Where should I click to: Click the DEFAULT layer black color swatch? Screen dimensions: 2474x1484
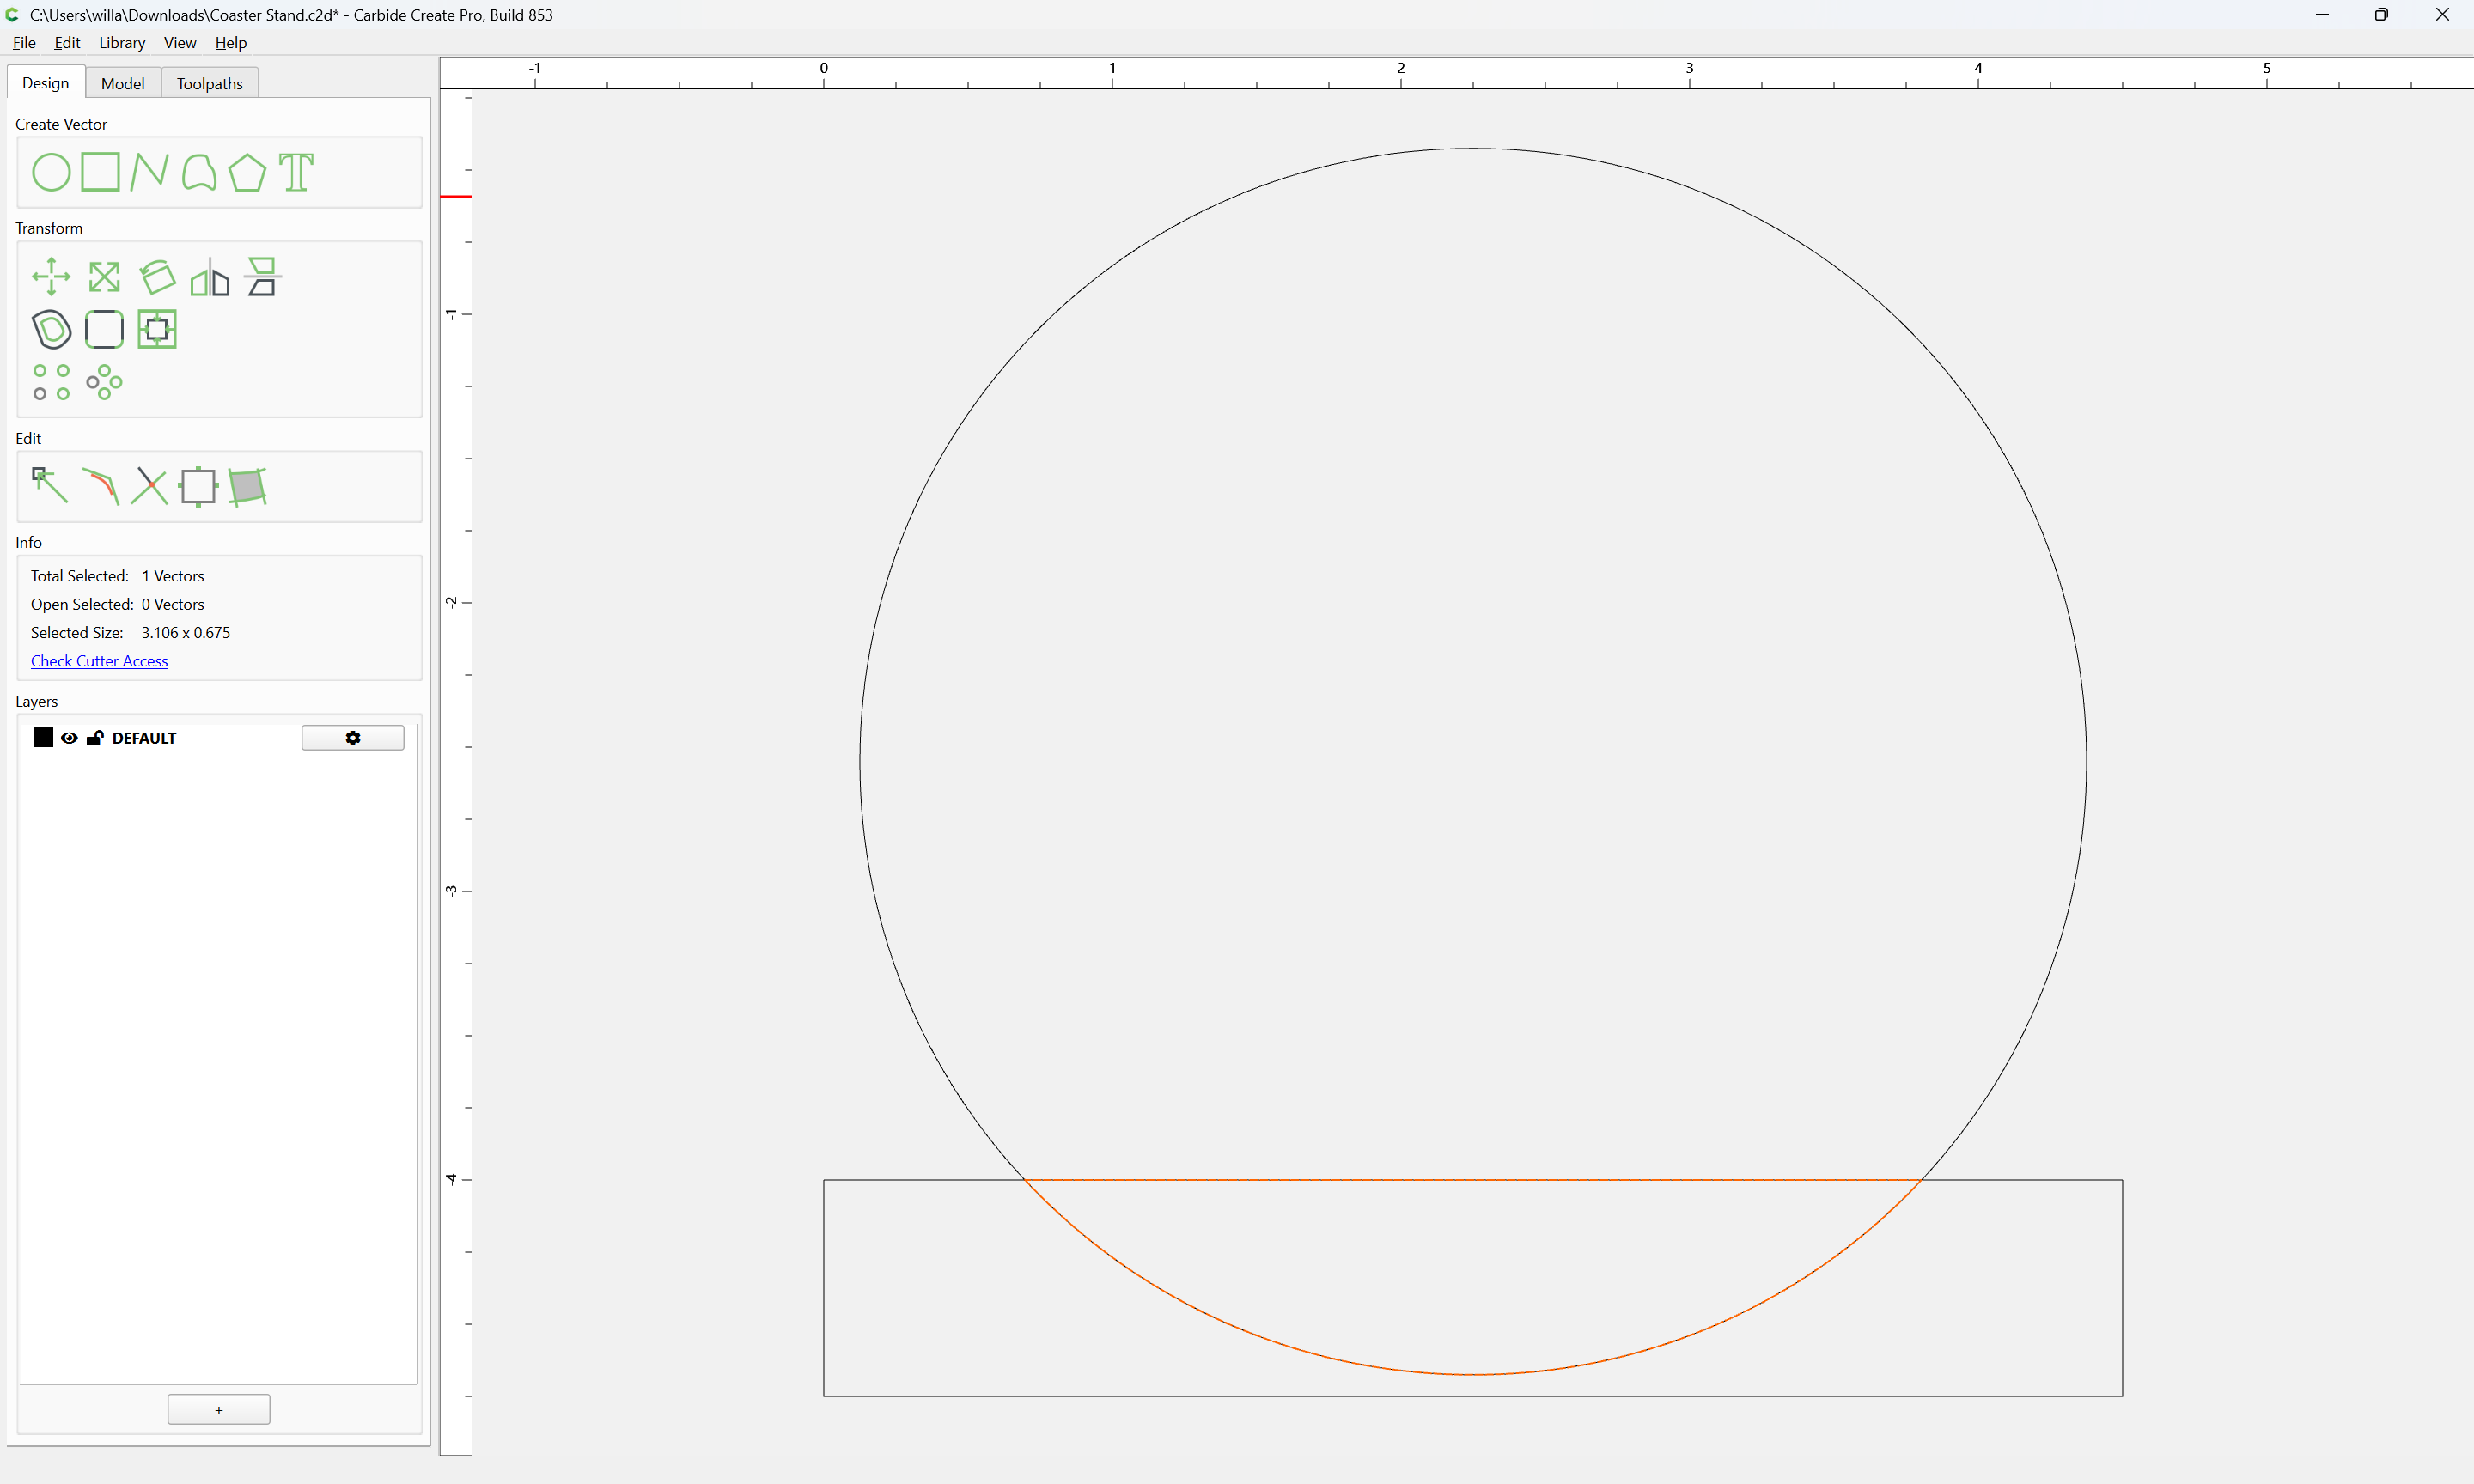tap(43, 738)
